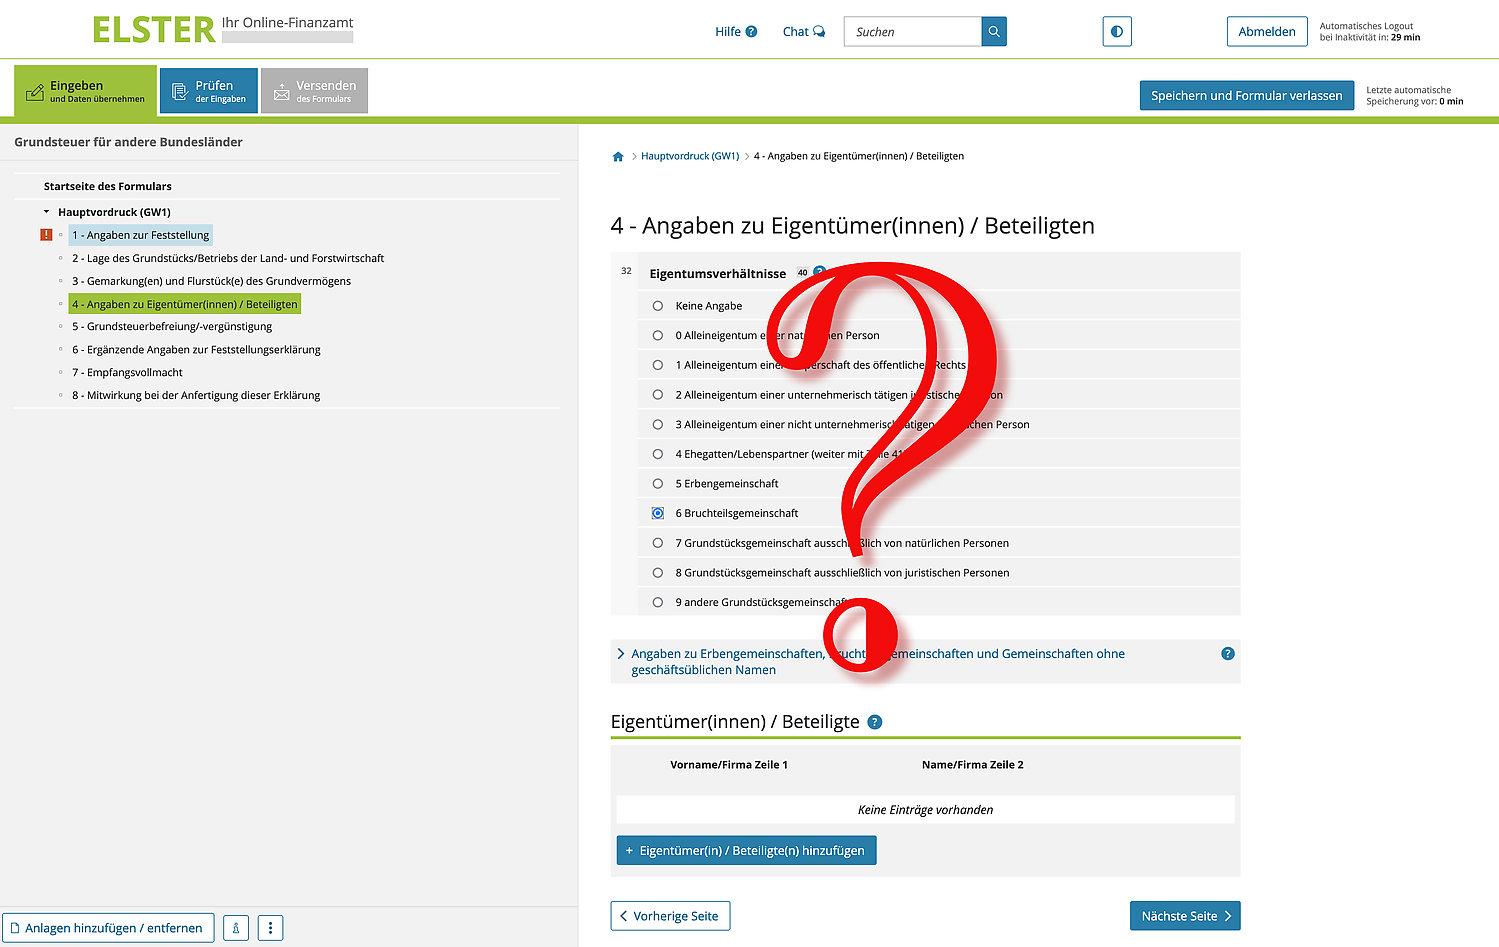Click the magnifier search button
The image size is (1499, 947).
(x=994, y=32)
